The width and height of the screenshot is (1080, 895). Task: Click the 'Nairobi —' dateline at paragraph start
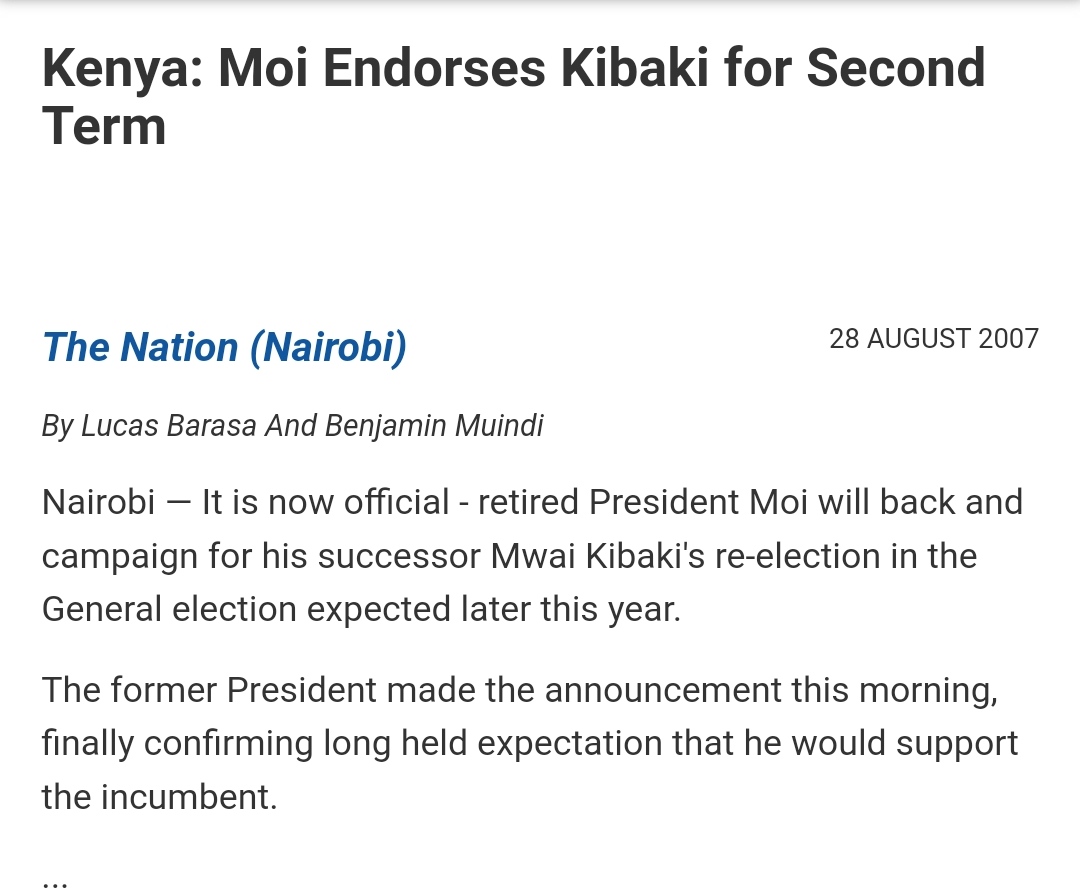coord(116,502)
